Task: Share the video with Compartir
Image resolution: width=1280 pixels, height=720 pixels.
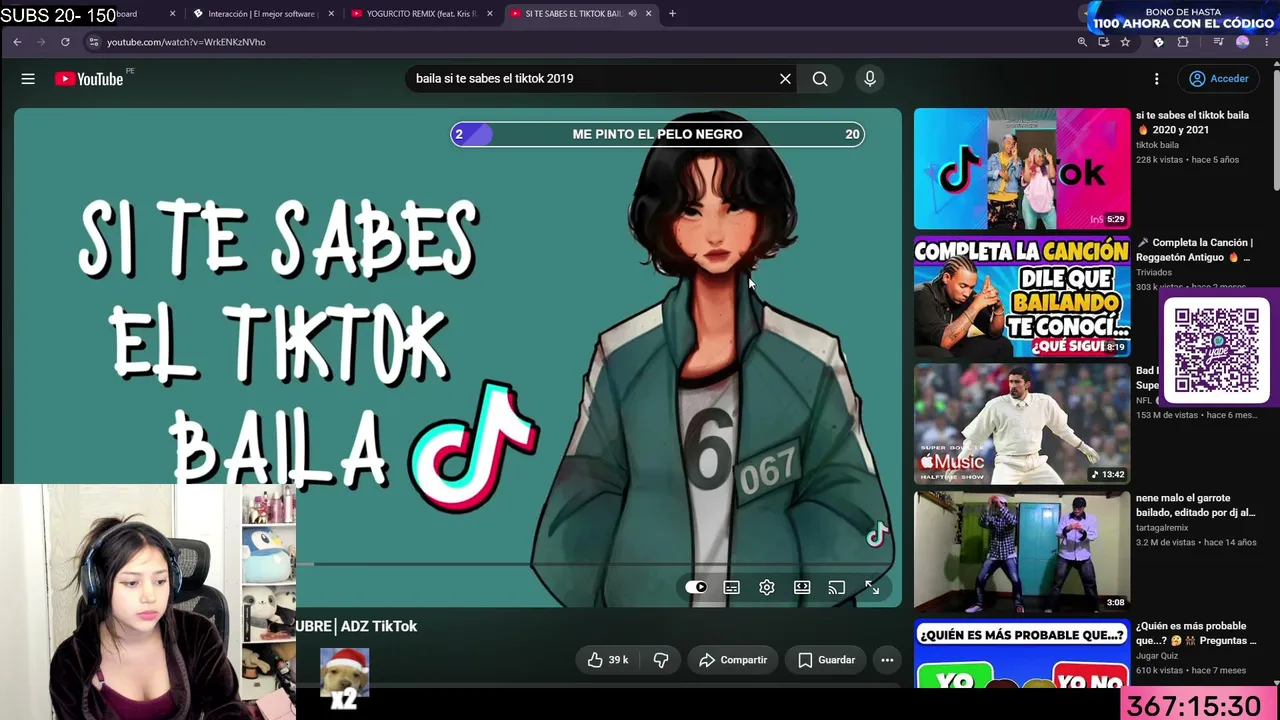Action: click(x=733, y=660)
